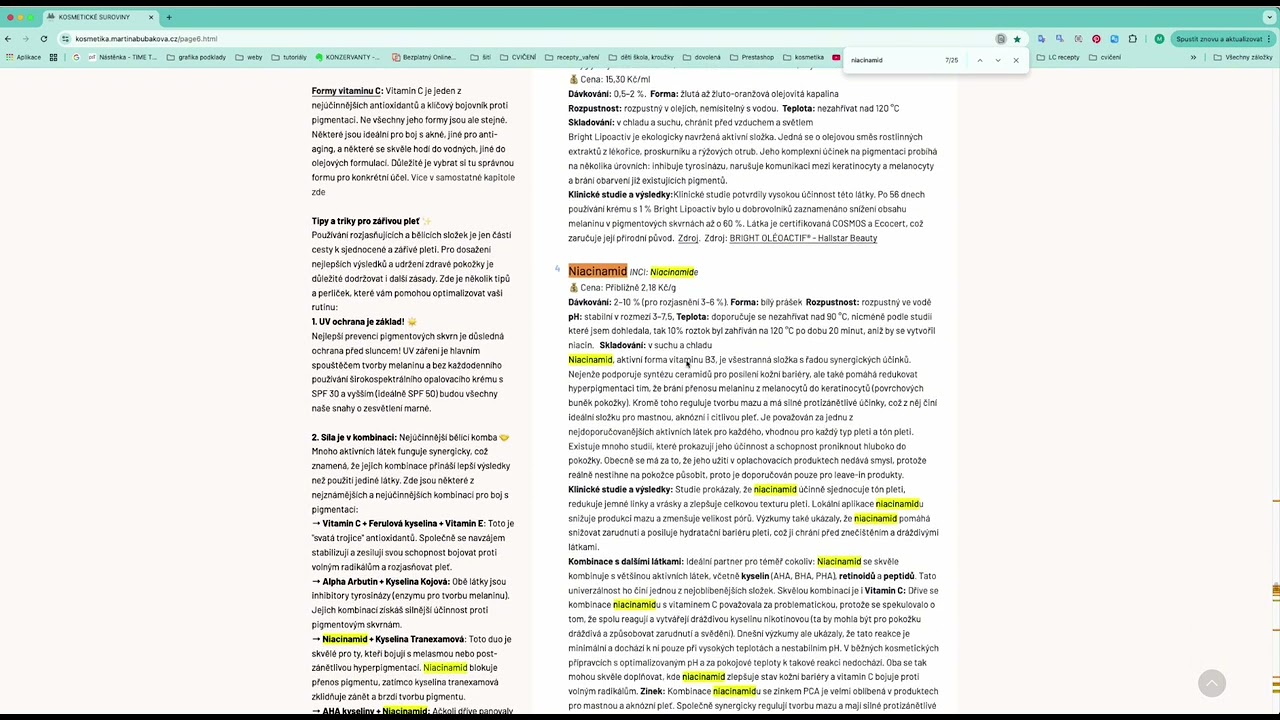This screenshot has width=1280, height=720.
Task: Close the find bar
Action: pos(1016,60)
